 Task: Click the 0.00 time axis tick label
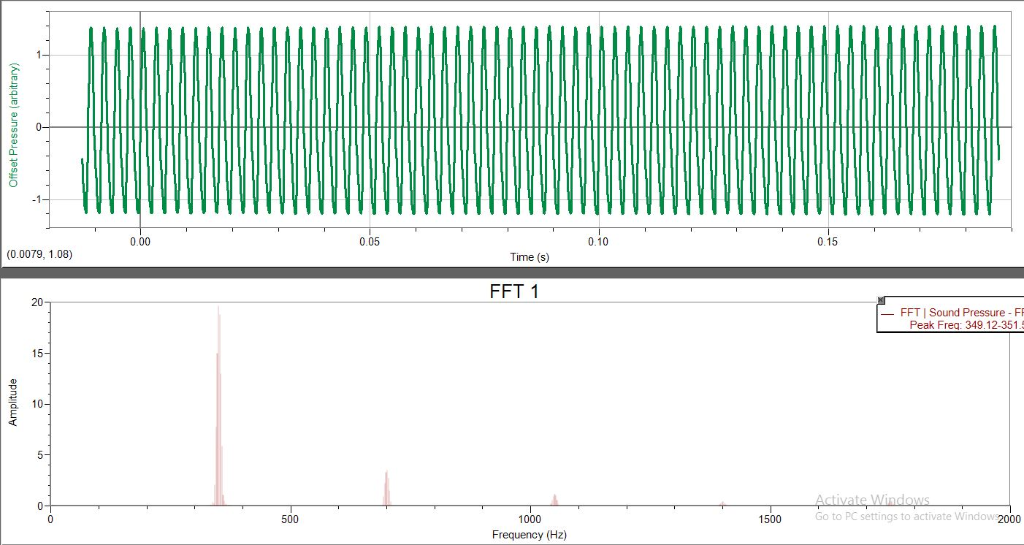tap(140, 241)
